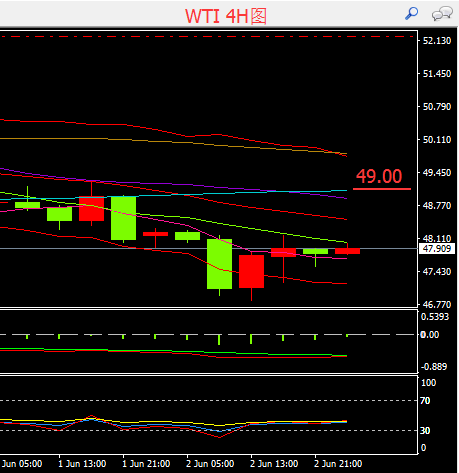This screenshot has height=473, width=459.
Task: Click the 2 Jun 05:00 time label
Action: [210, 464]
